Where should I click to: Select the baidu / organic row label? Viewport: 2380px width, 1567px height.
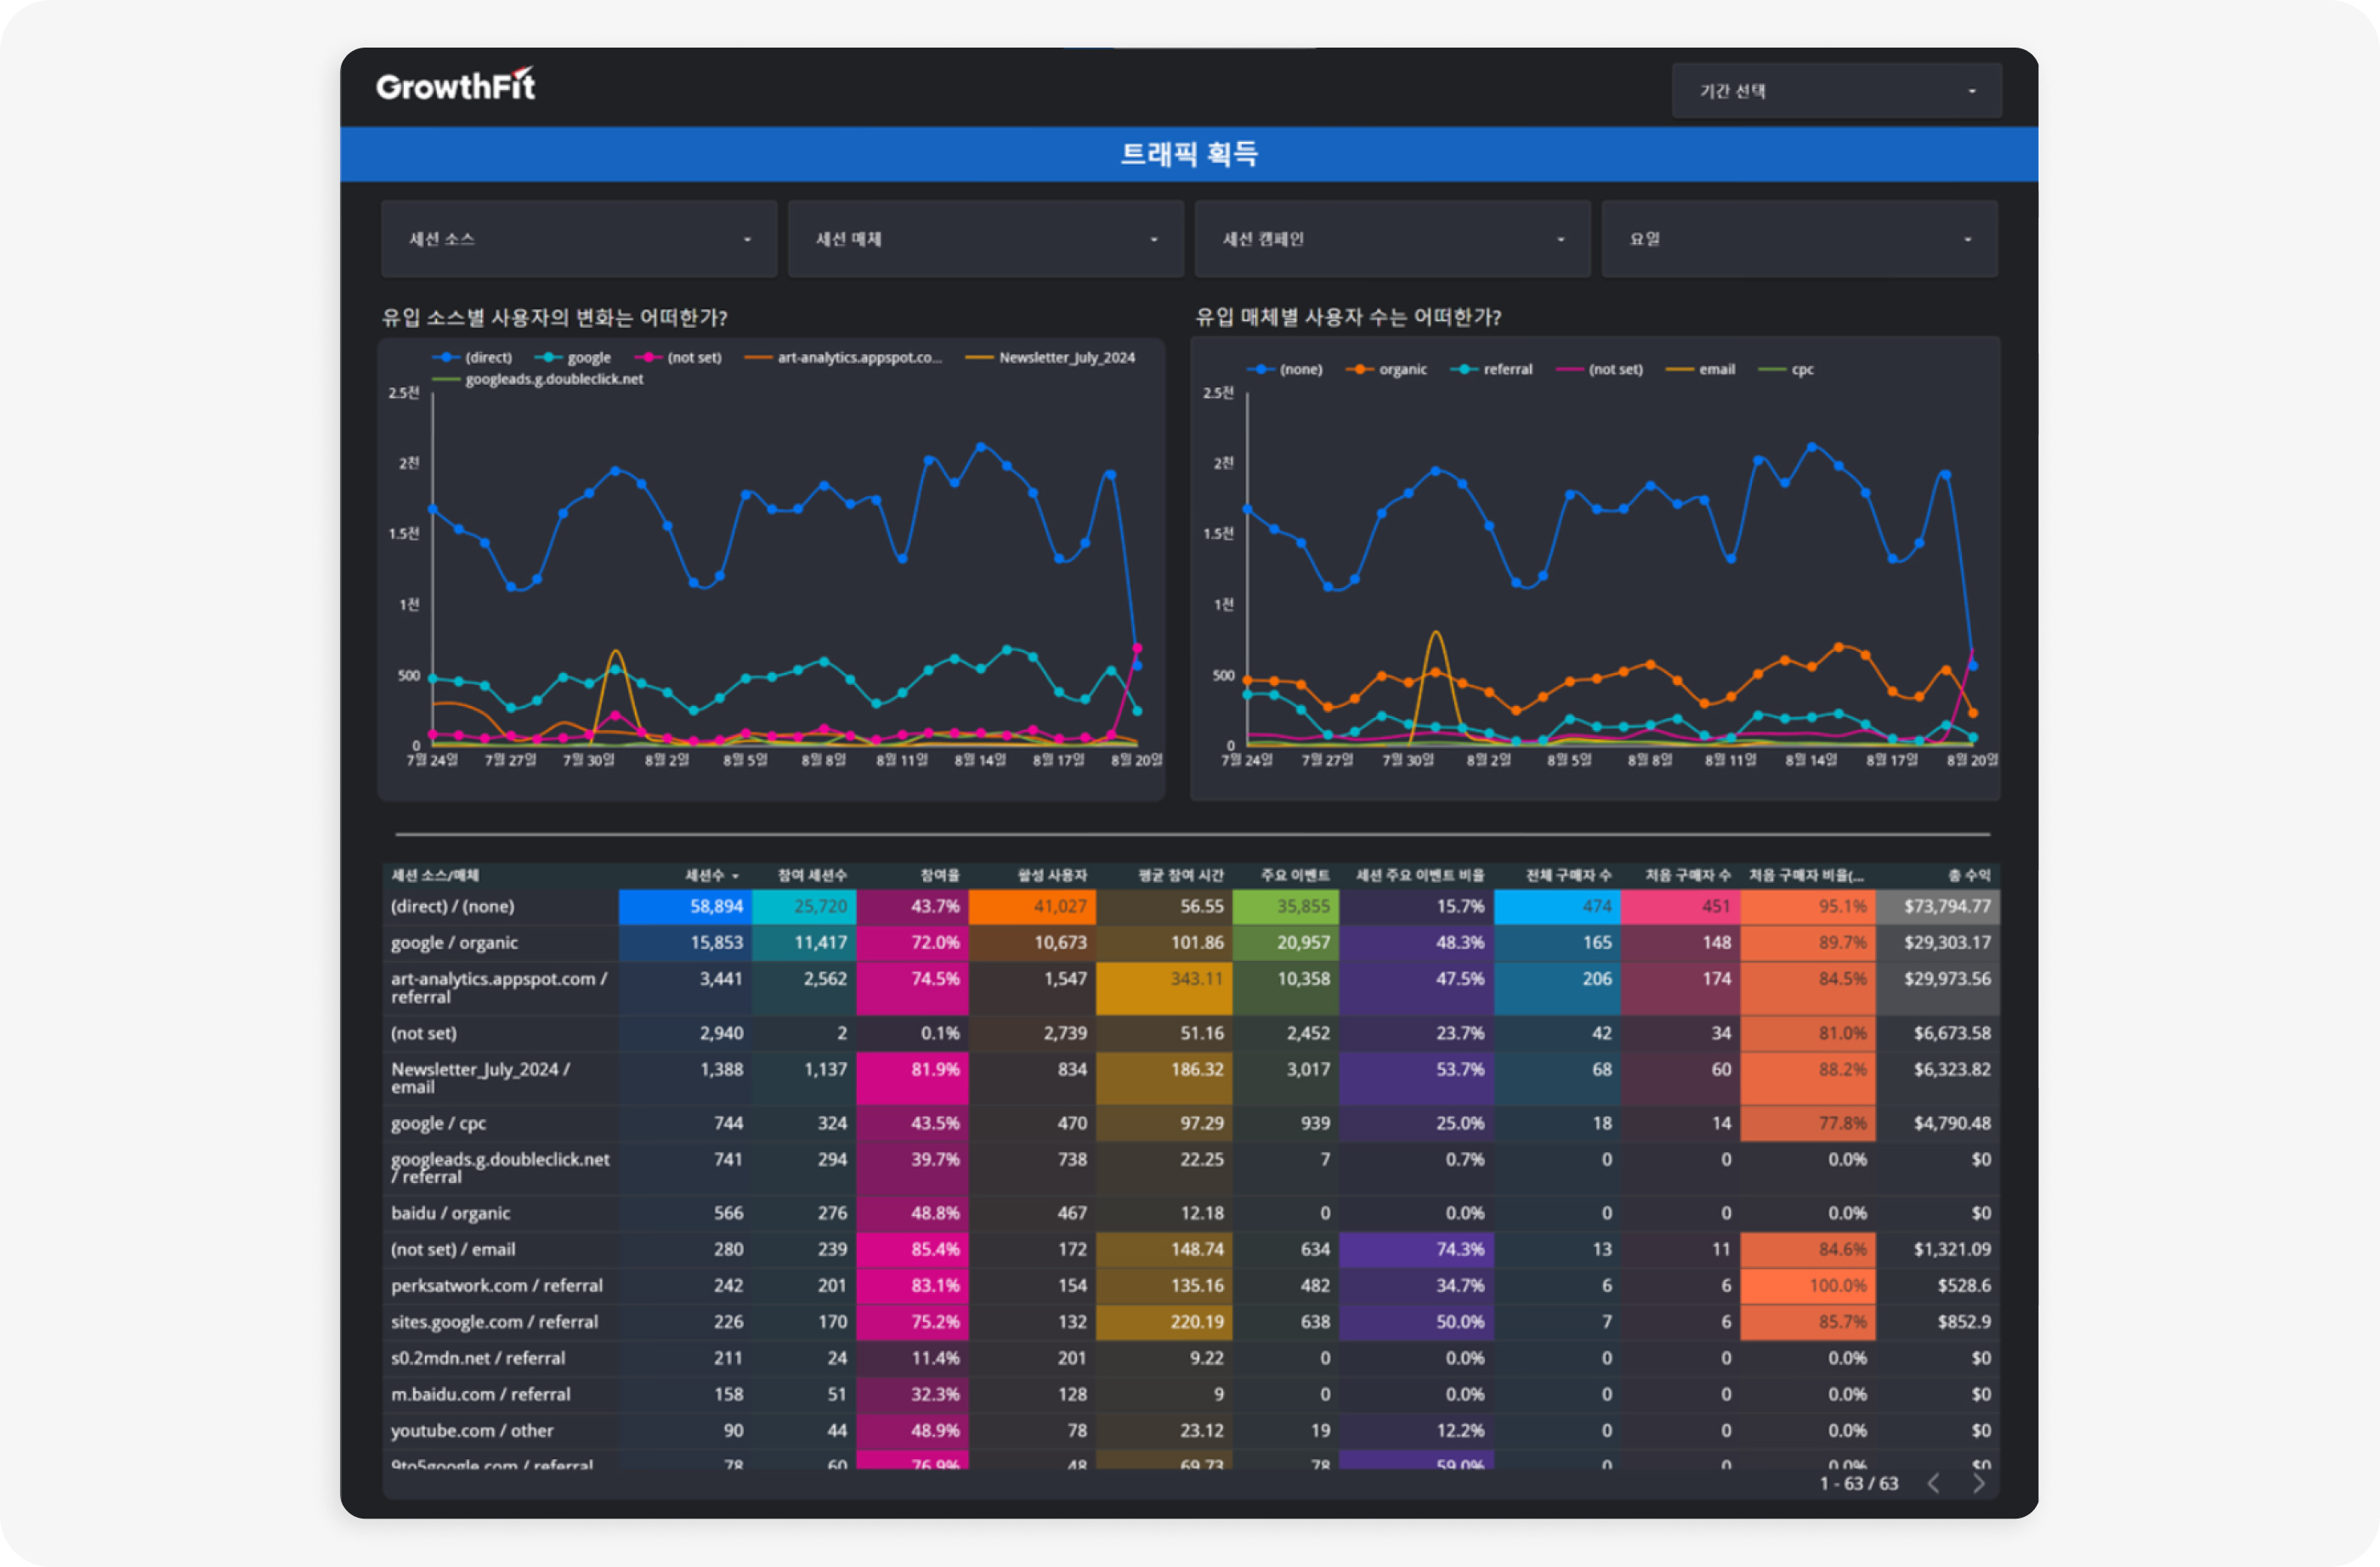450,1213
